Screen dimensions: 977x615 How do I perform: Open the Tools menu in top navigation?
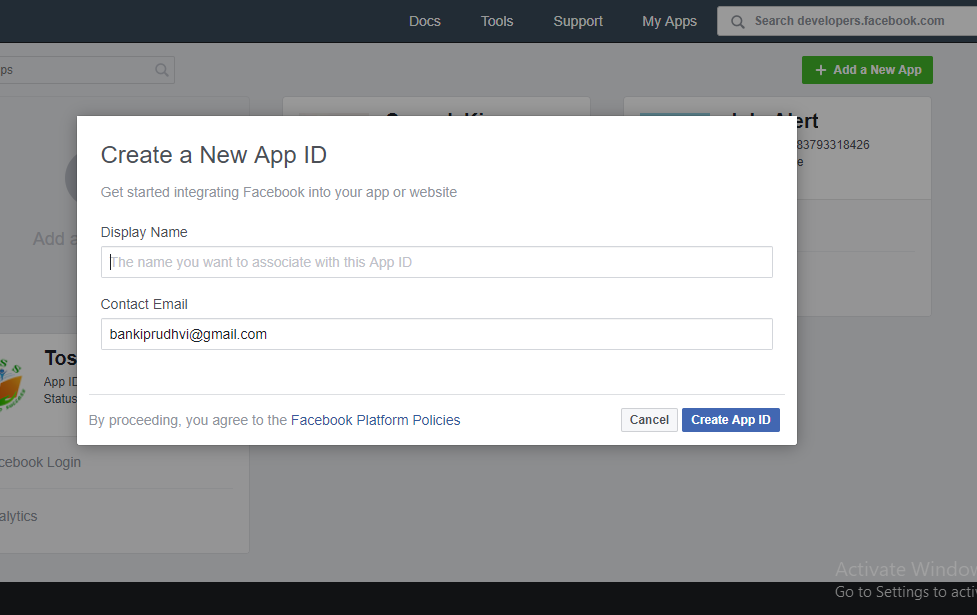pos(497,21)
